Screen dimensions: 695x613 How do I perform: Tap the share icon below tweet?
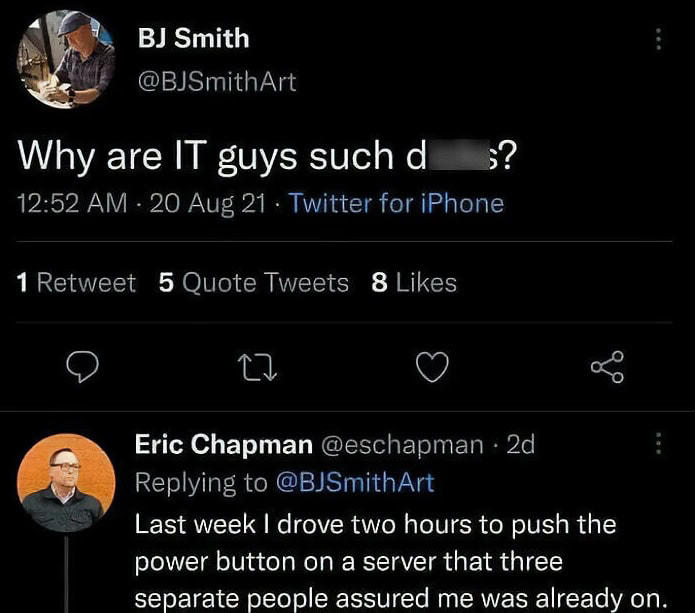607,370
